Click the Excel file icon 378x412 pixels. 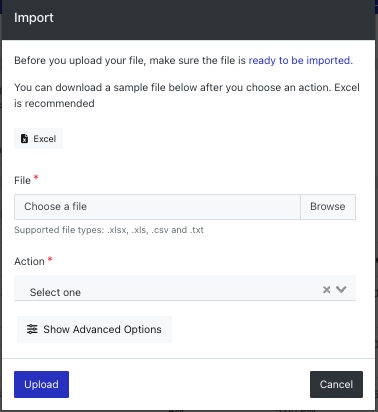click(24, 139)
